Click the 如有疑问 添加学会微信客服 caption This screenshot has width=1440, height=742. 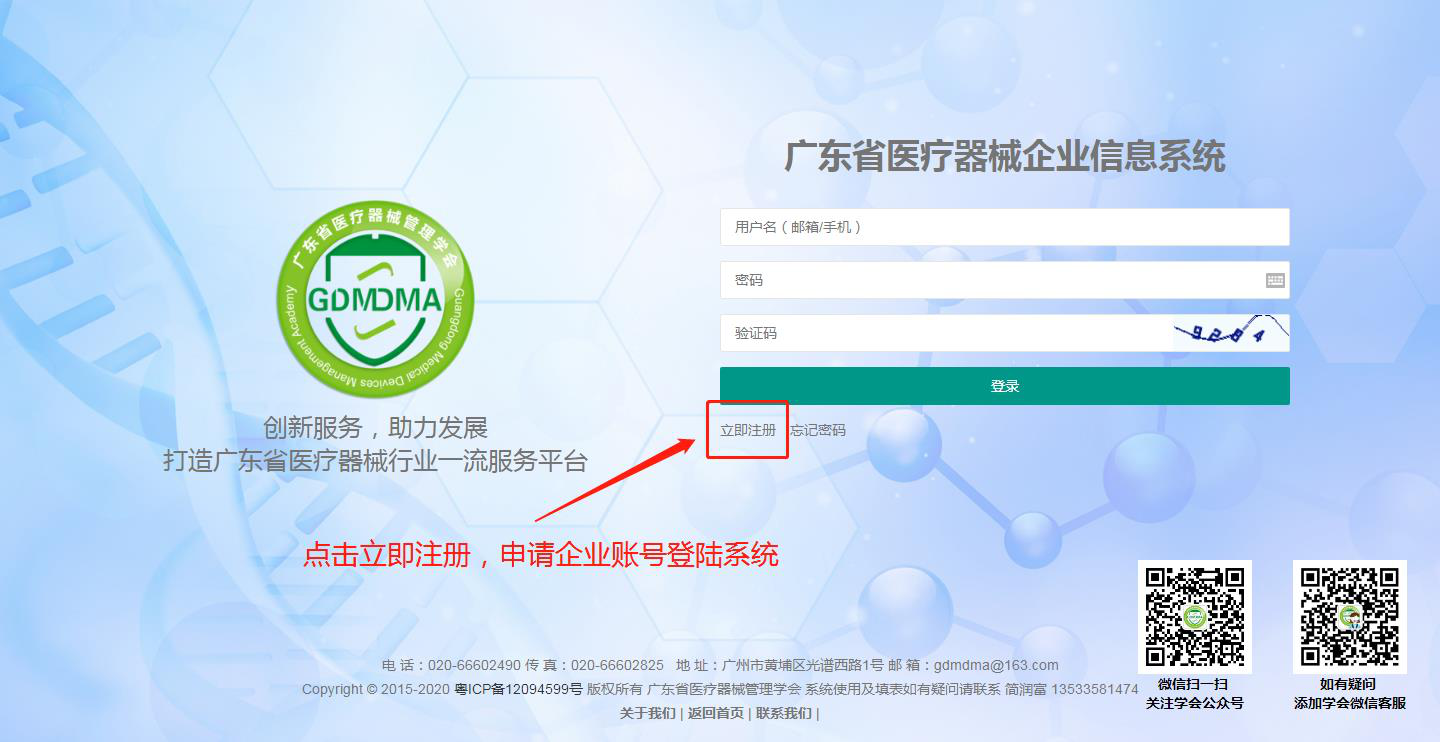1350,694
